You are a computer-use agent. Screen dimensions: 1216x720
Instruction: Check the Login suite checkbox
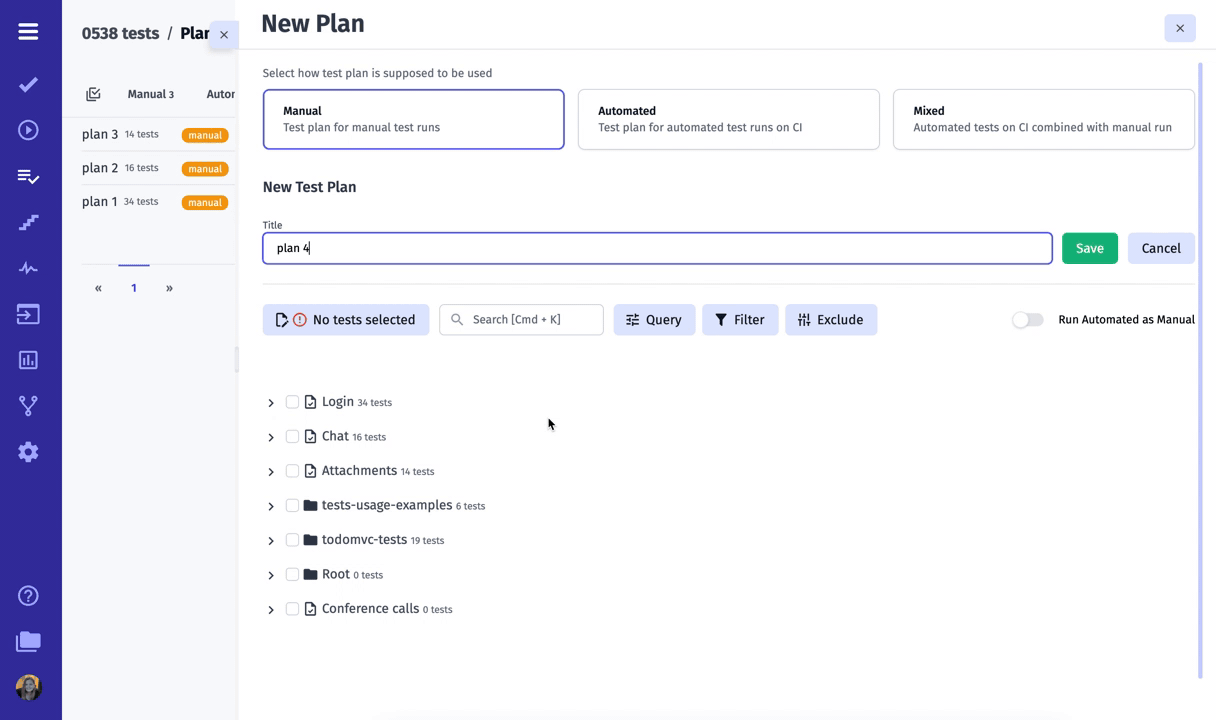tap(292, 402)
